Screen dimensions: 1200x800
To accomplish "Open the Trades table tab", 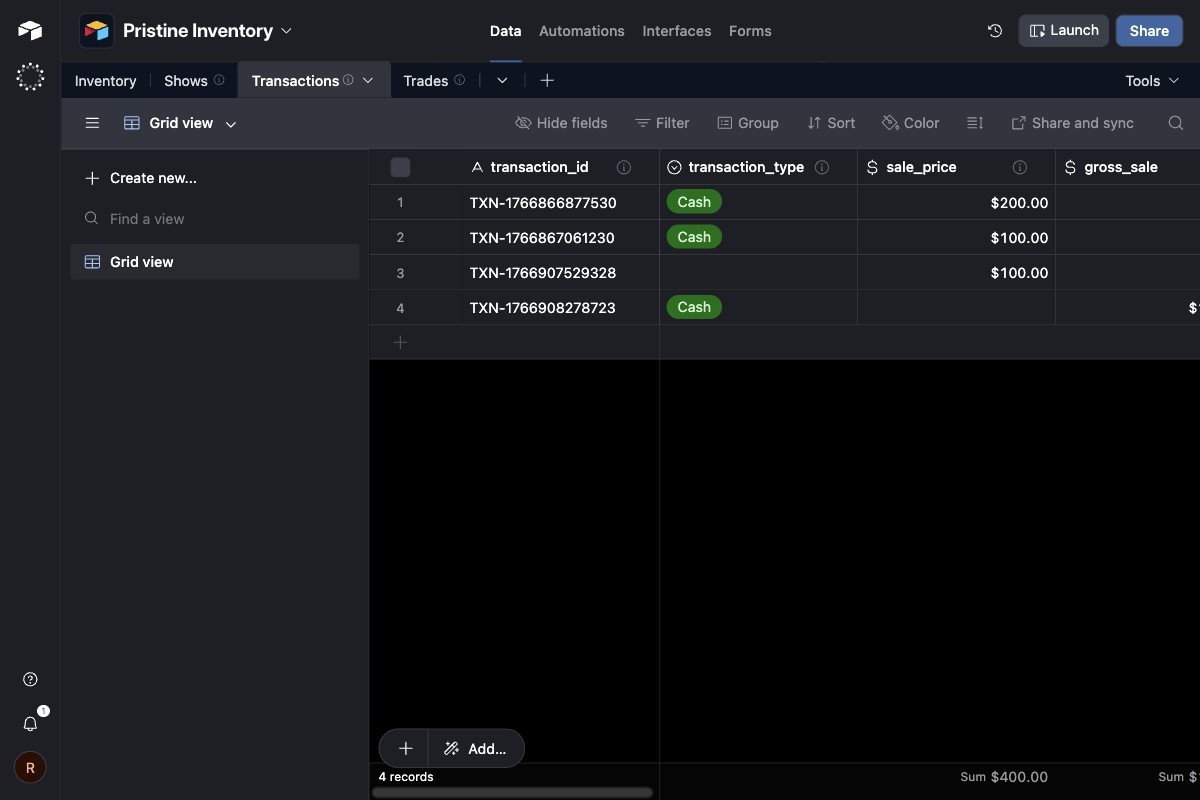I will click(425, 81).
